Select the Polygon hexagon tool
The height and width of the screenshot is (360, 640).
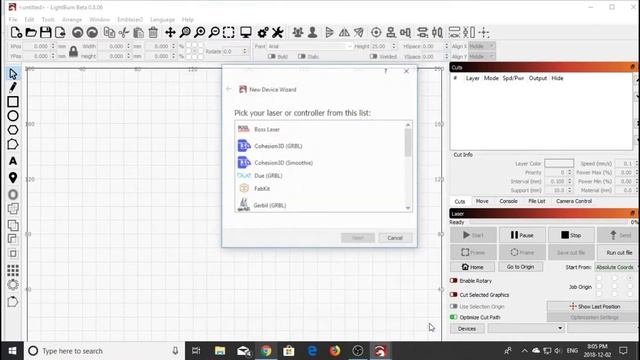click(x=13, y=130)
